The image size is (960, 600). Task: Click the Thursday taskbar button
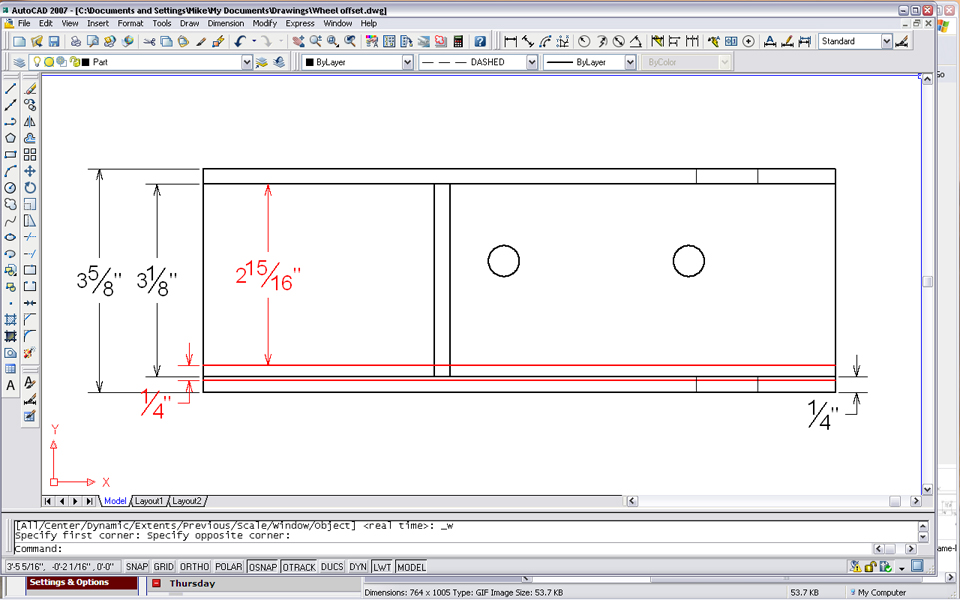pos(192,583)
